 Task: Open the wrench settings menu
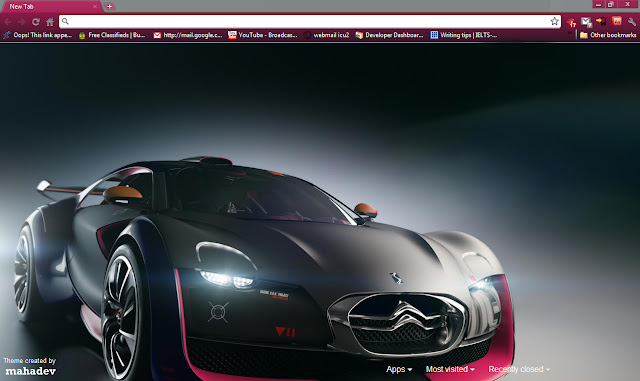point(631,22)
